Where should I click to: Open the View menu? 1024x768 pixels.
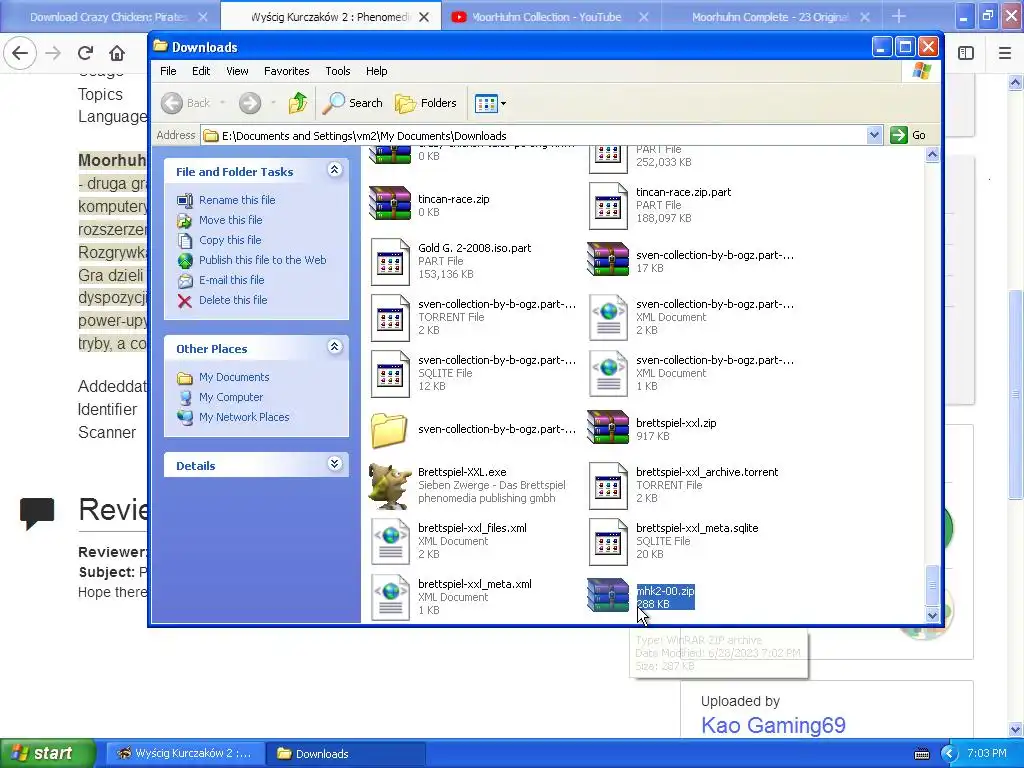[237, 71]
